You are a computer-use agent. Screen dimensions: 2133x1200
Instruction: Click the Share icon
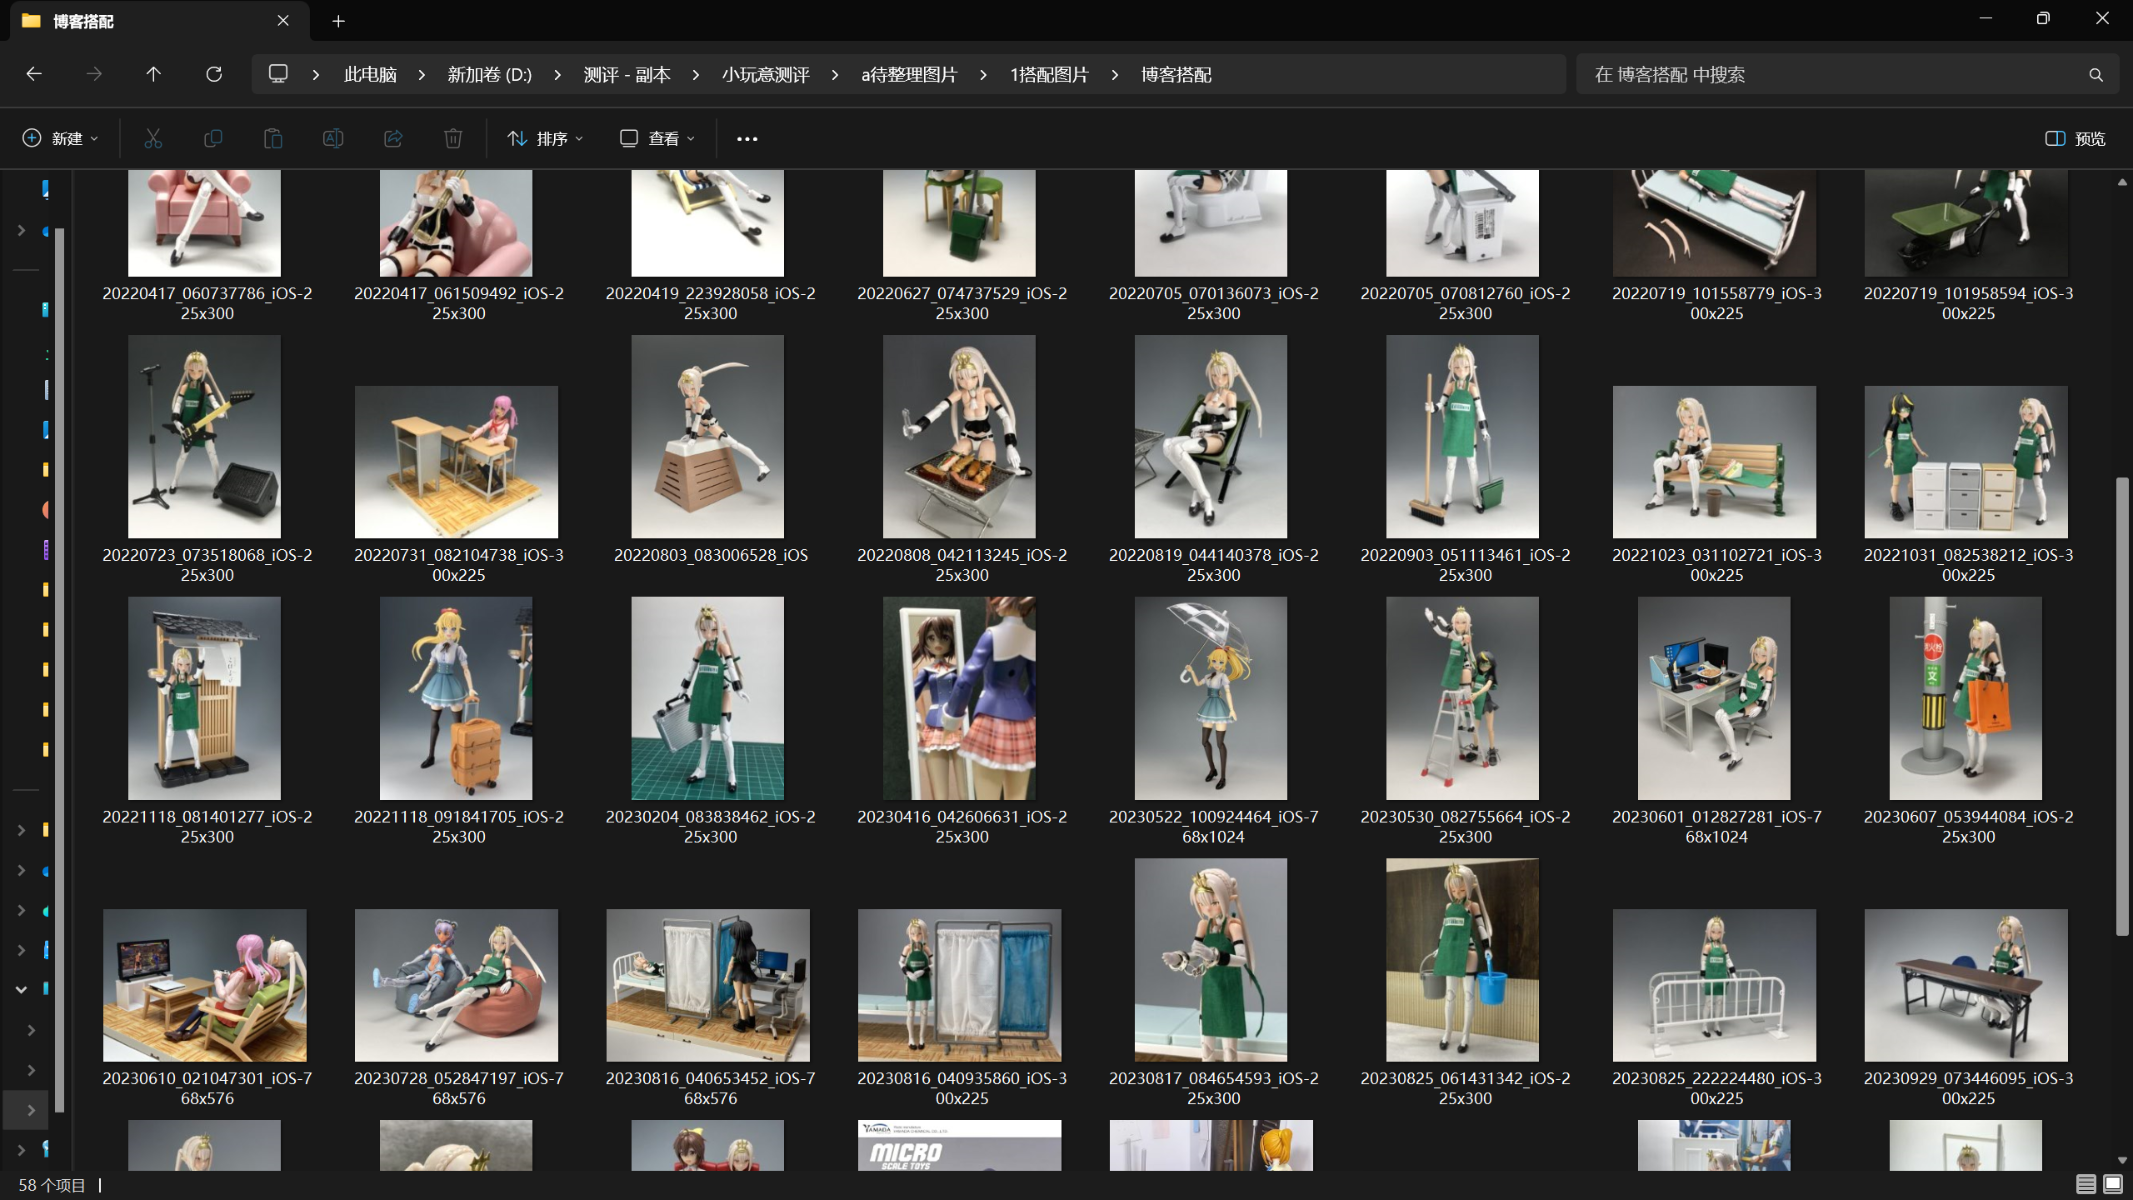(393, 138)
